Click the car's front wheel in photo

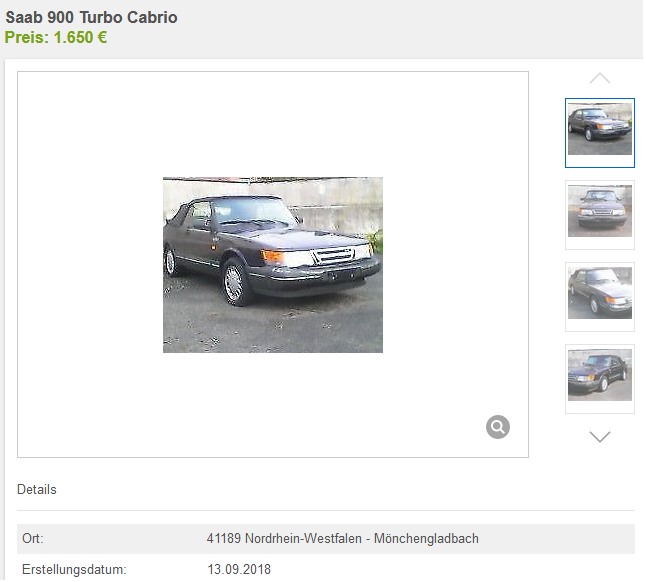pyautogui.click(x=235, y=283)
